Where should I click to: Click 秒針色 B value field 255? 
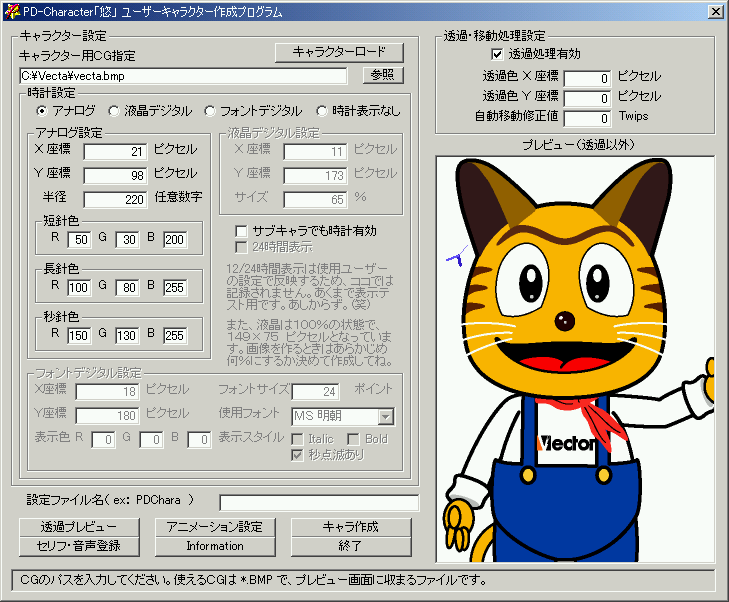175,336
